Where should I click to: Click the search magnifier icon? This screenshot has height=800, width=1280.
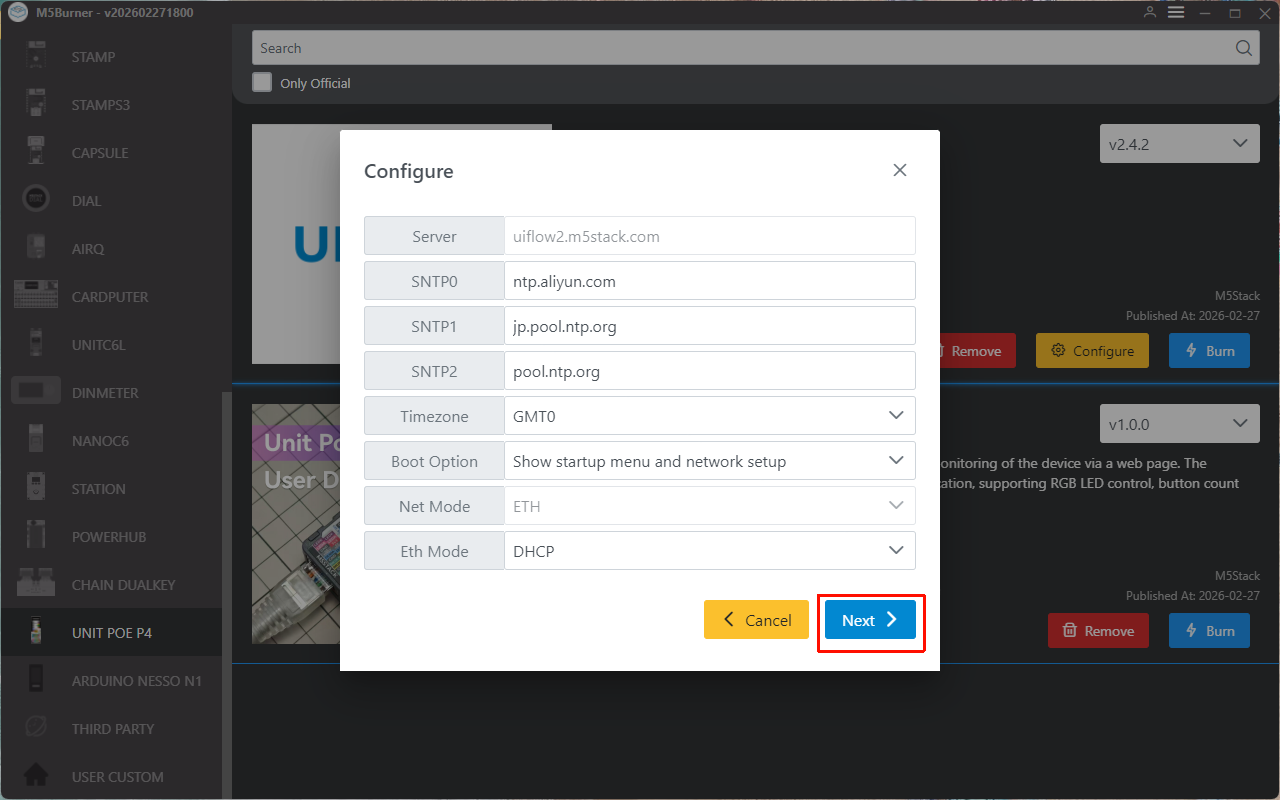coord(1243,48)
